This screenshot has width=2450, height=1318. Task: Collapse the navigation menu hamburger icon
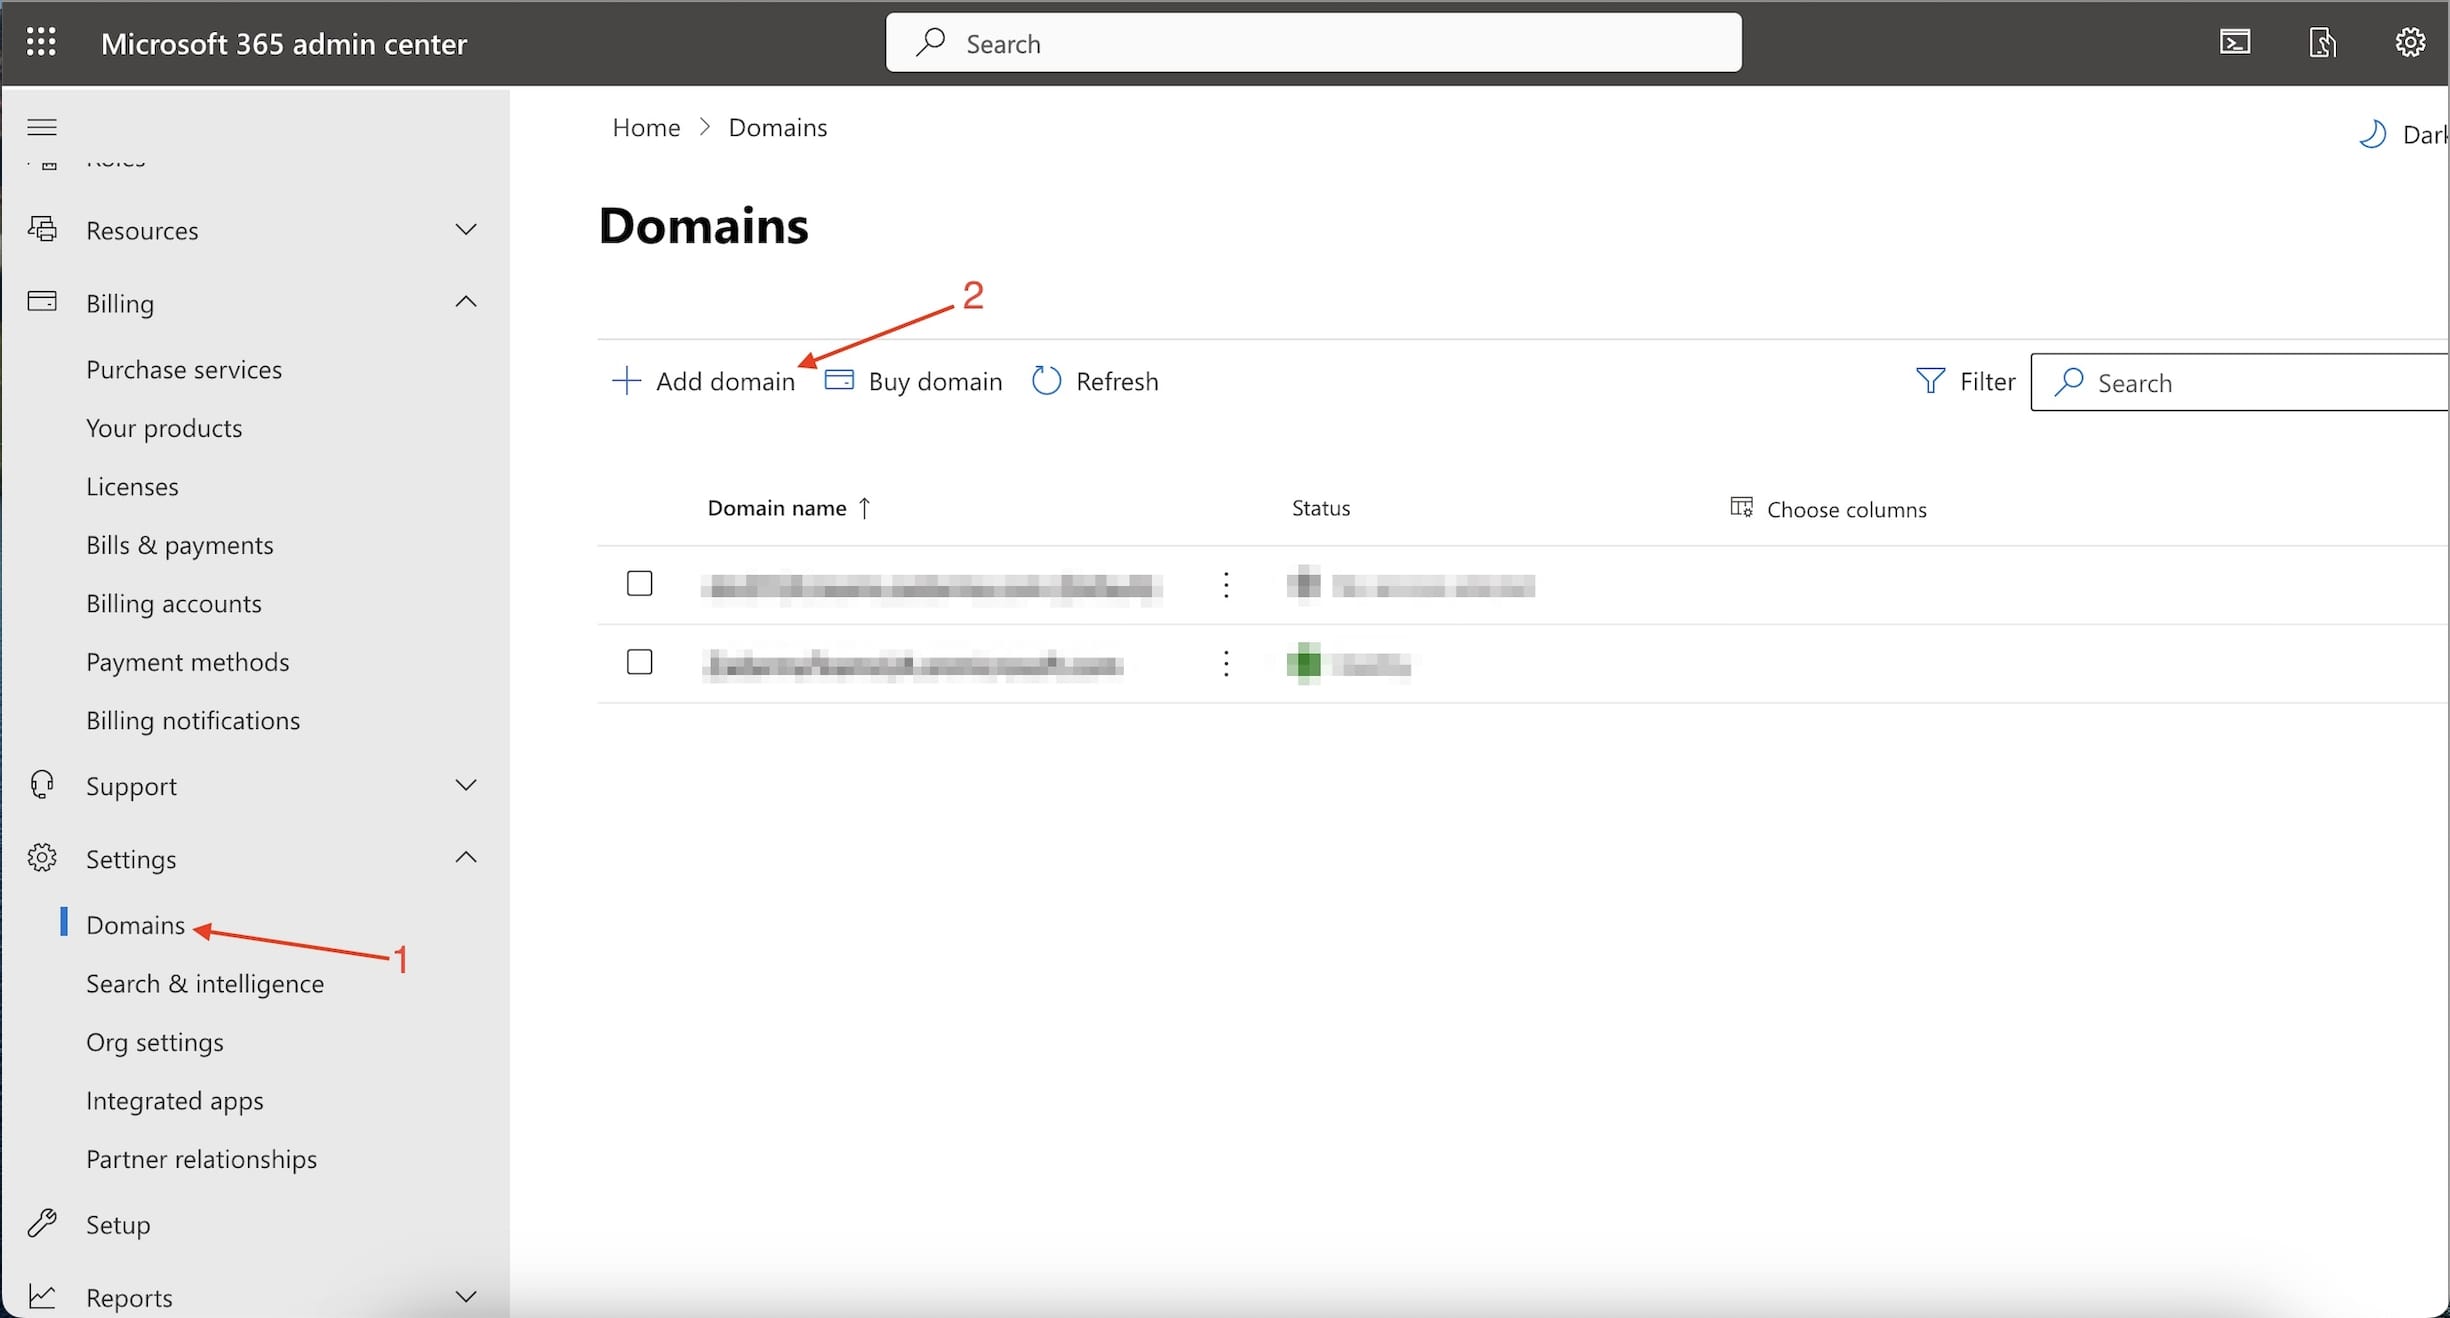pyautogui.click(x=41, y=127)
